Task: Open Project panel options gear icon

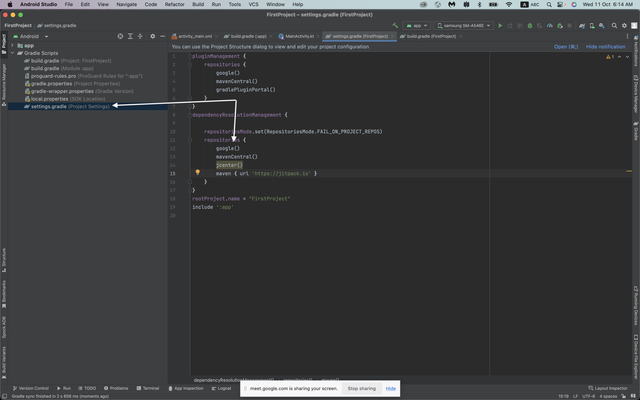Action: (x=153, y=36)
